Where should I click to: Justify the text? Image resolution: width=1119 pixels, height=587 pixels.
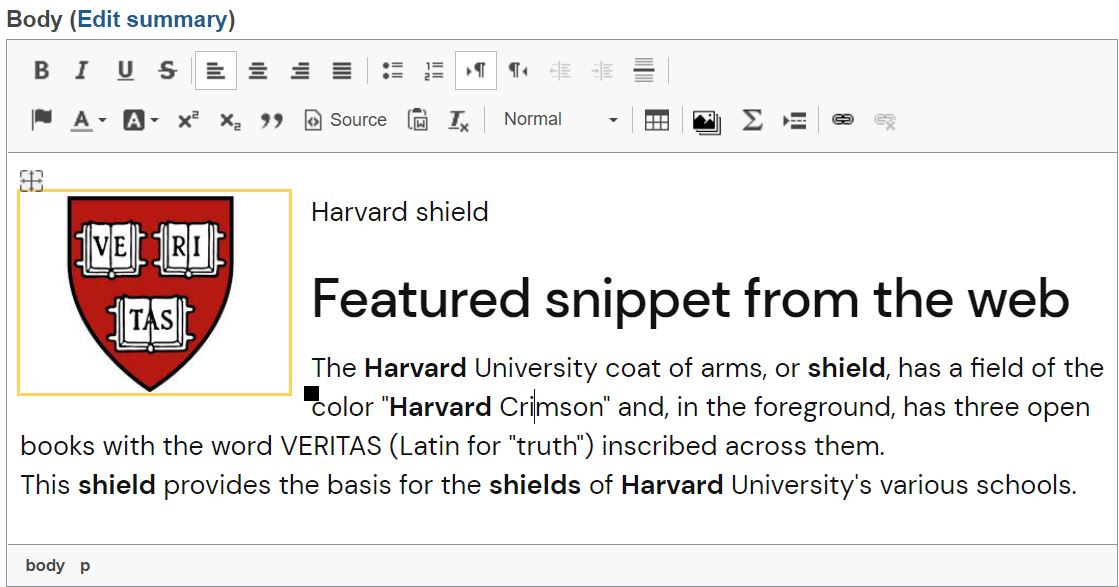(342, 71)
